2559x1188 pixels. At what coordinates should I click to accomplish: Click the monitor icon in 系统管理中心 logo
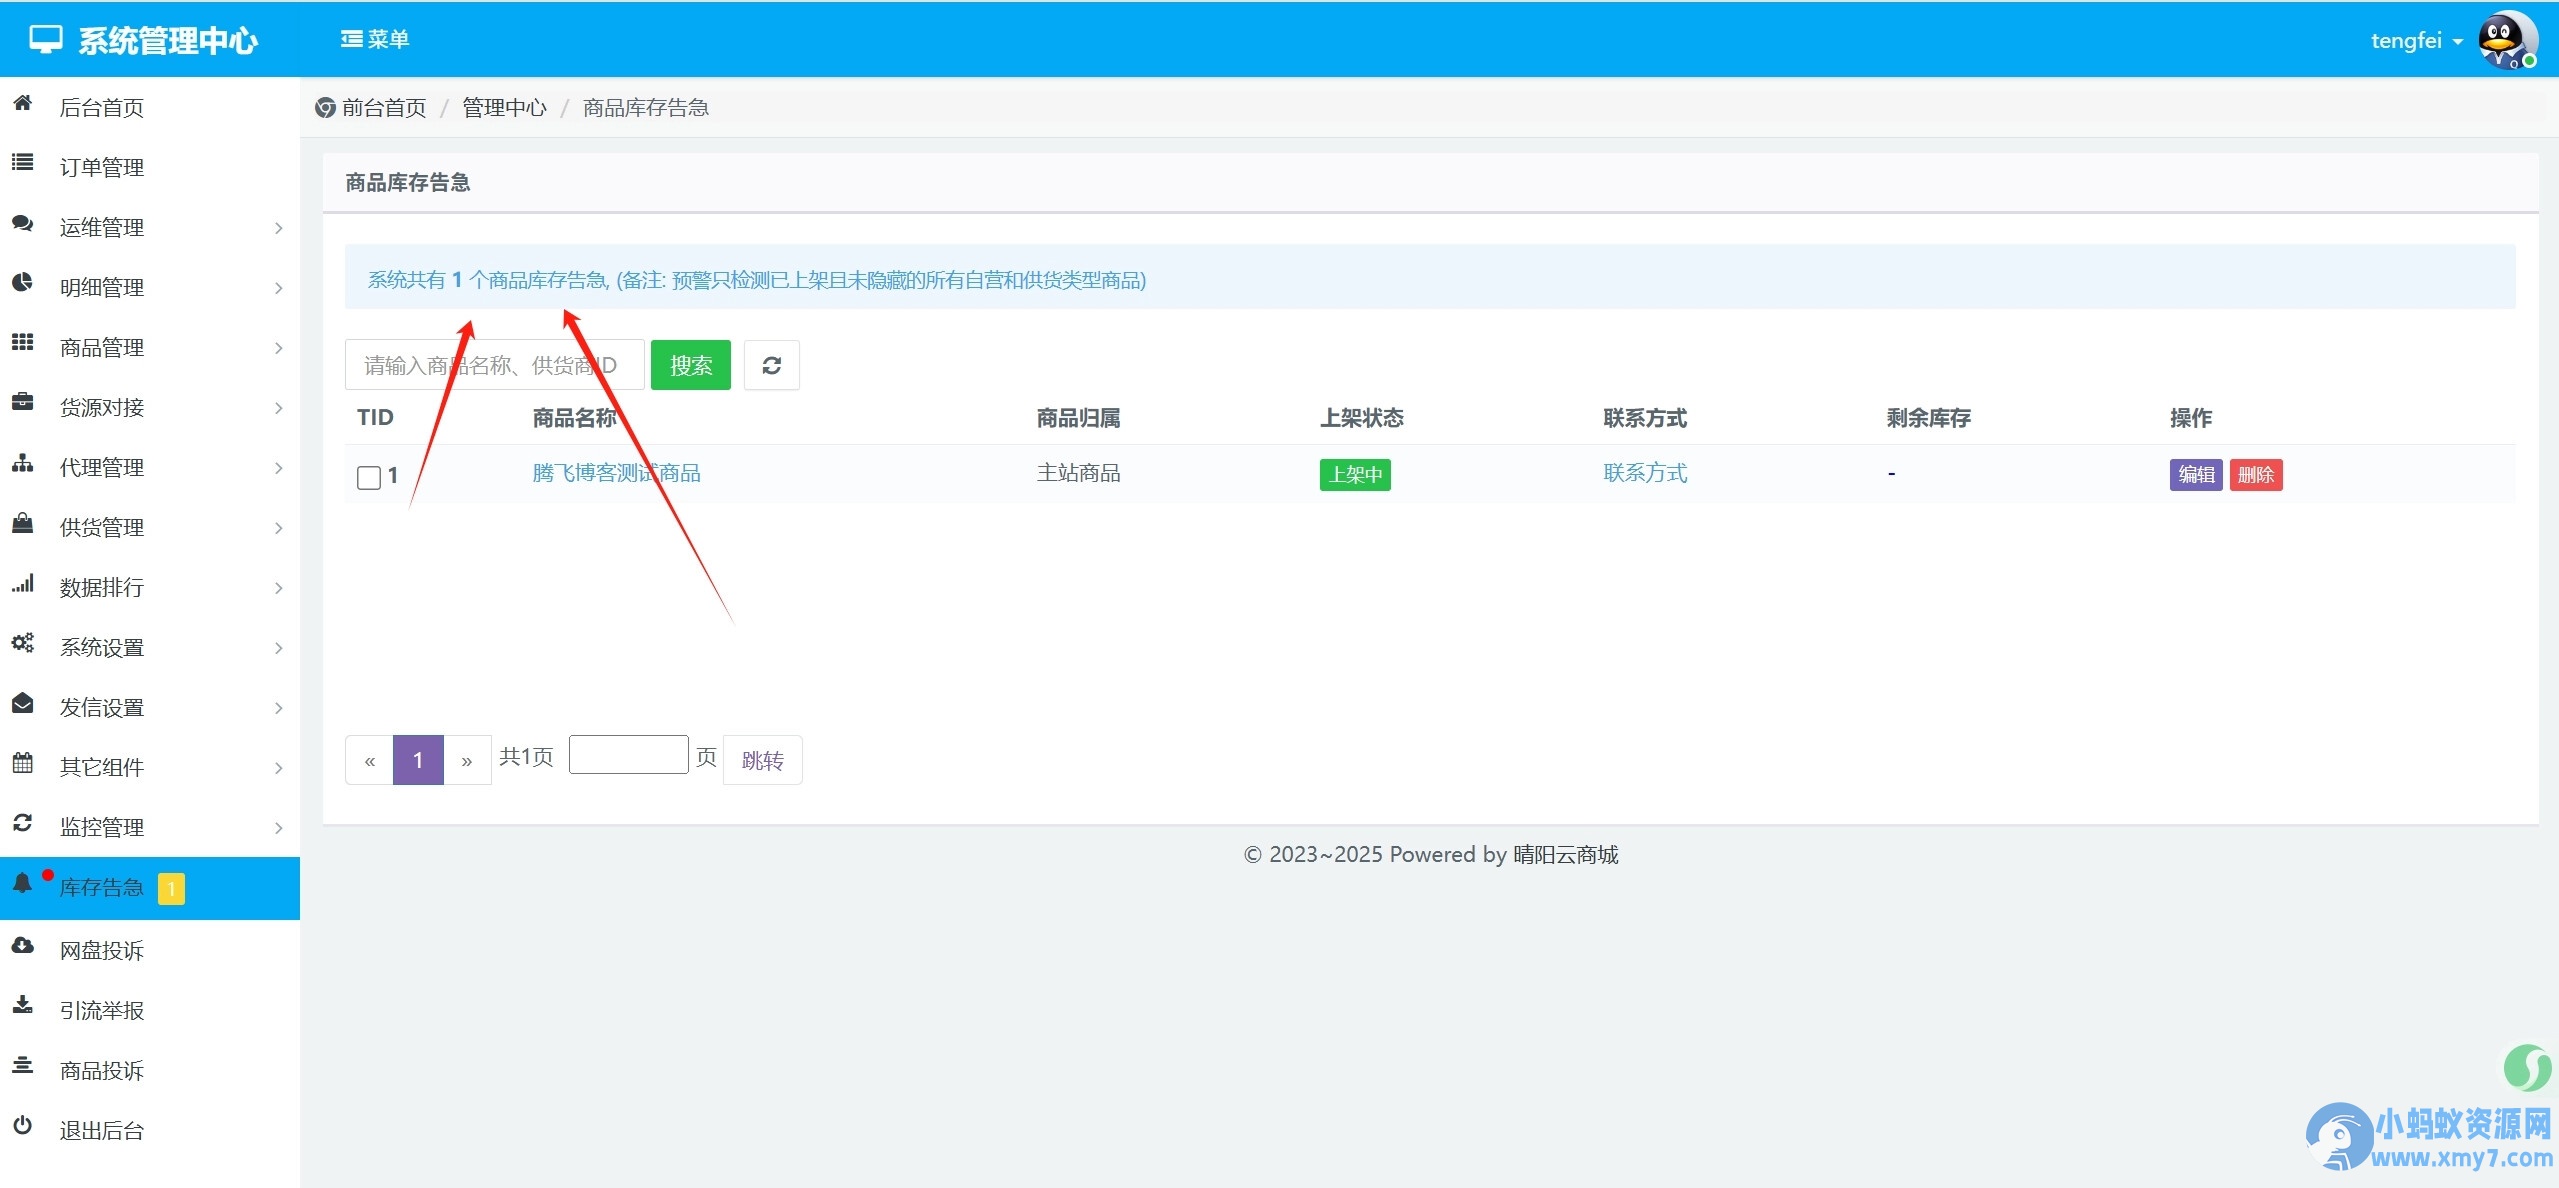[46, 40]
